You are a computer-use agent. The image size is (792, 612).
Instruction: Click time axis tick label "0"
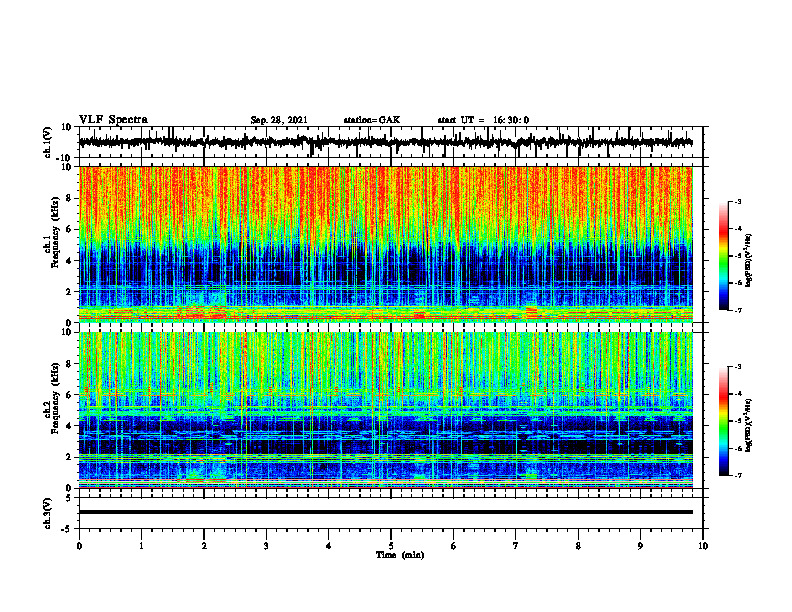tap(79, 546)
